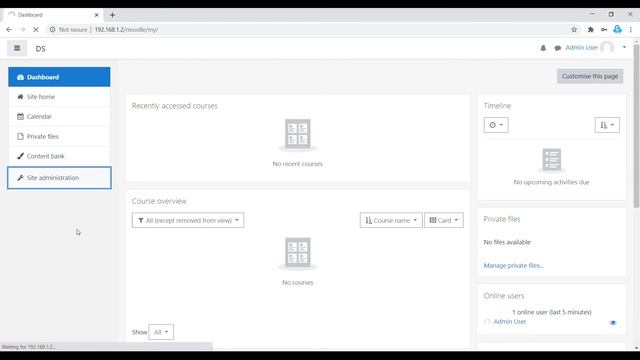Click the Timeline block heading
The height and width of the screenshot is (360, 640).
click(x=497, y=106)
